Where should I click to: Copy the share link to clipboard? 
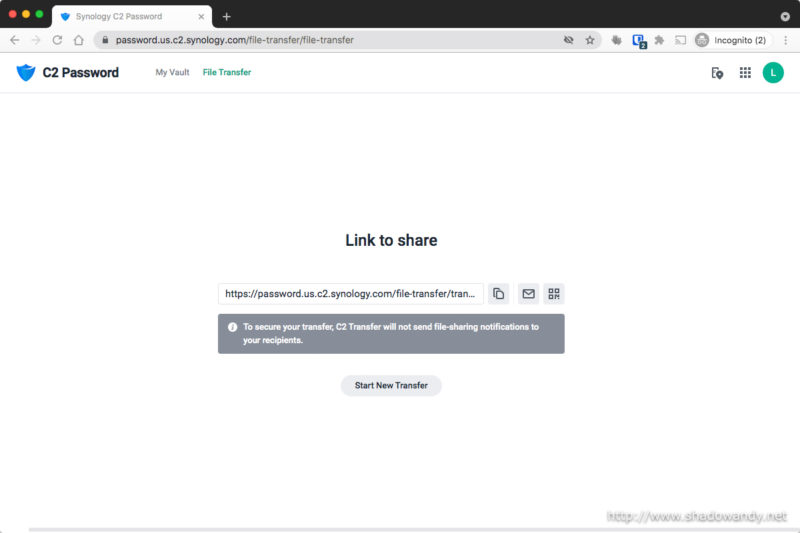pyautogui.click(x=498, y=294)
